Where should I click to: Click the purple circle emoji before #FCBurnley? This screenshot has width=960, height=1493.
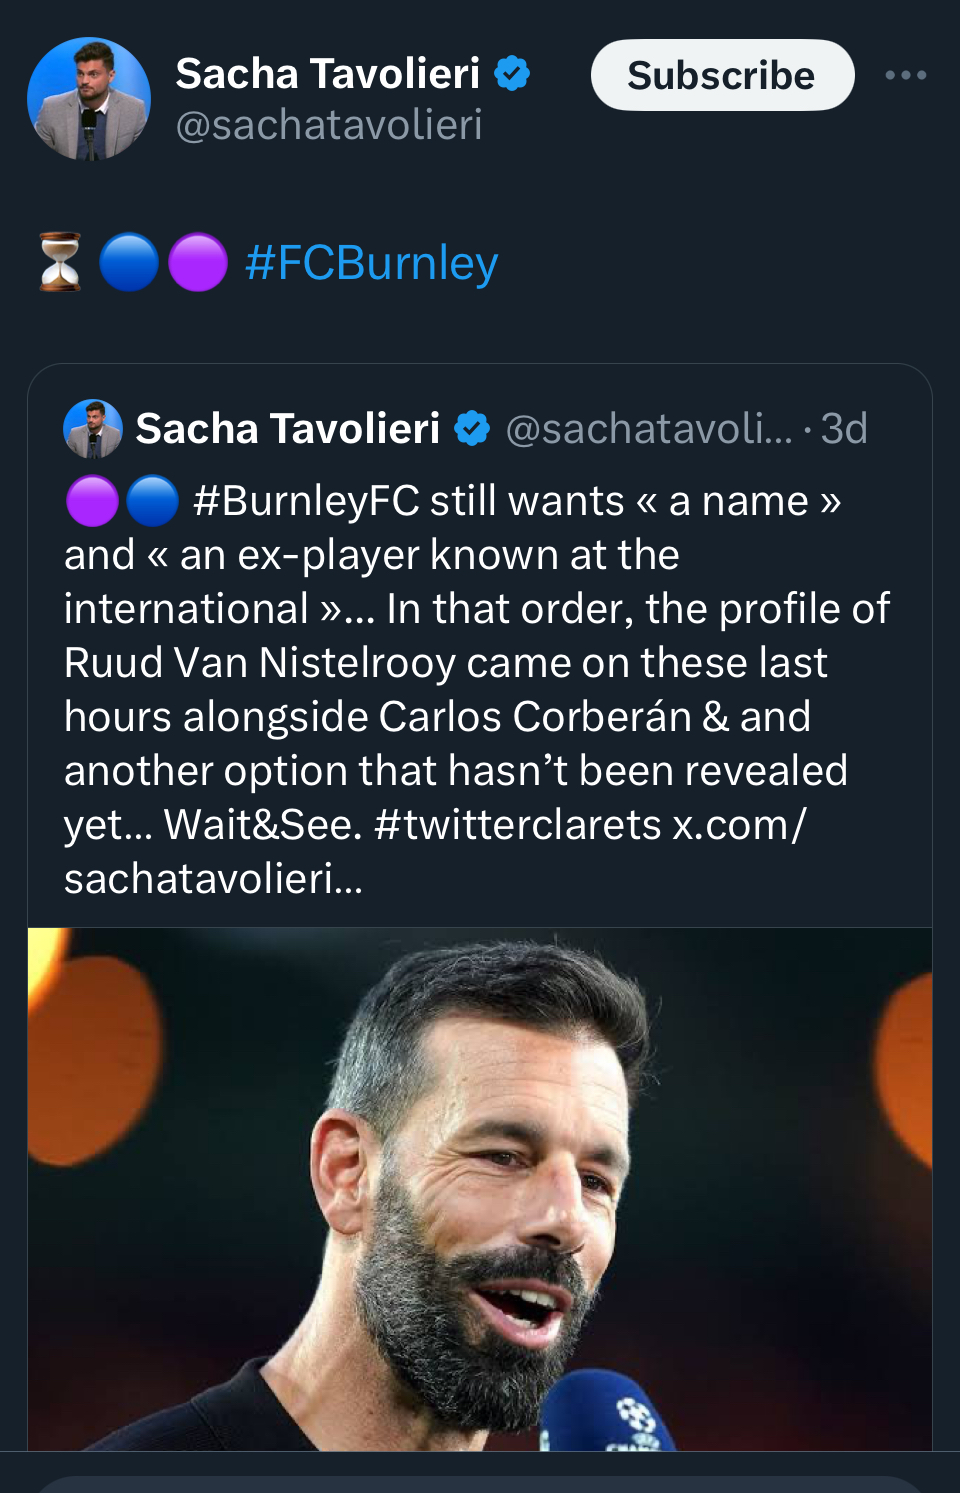click(197, 262)
